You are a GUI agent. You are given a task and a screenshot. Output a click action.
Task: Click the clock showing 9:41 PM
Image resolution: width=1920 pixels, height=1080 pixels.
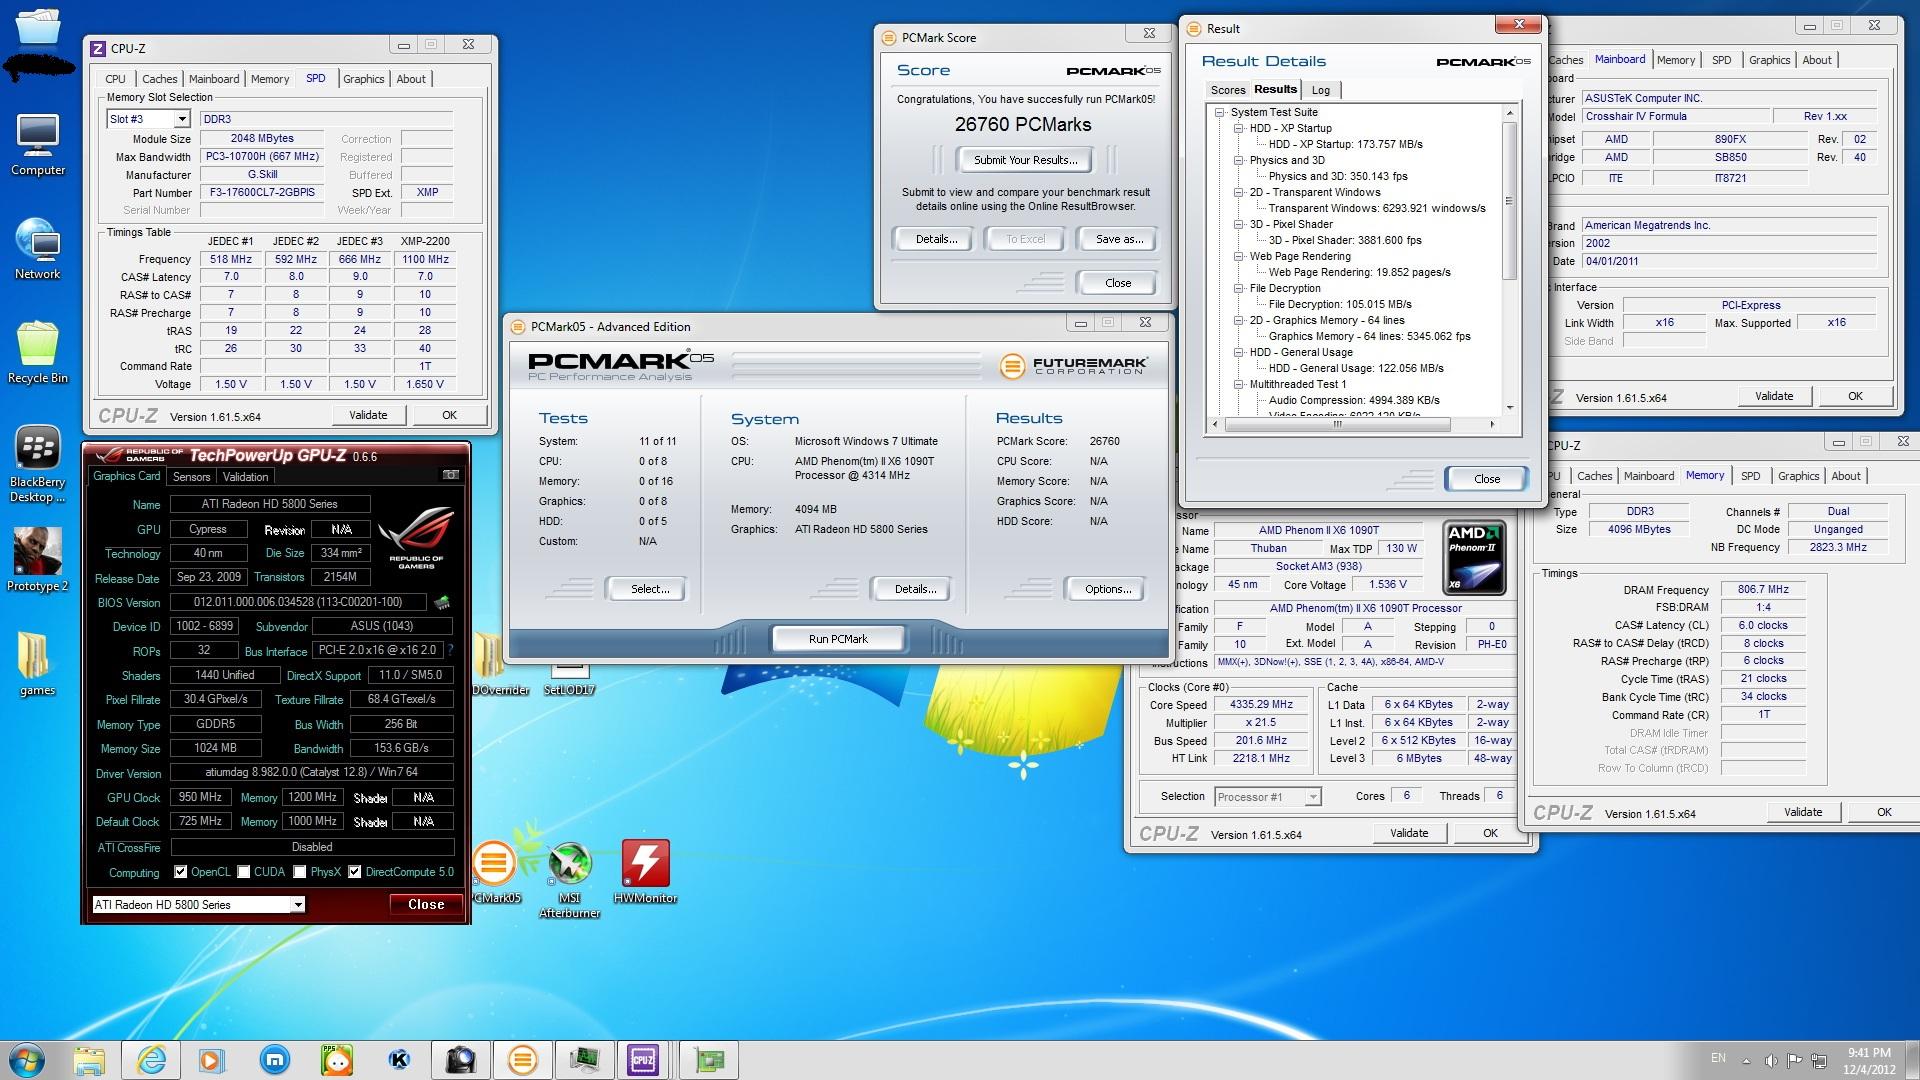(x=1869, y=1052)
